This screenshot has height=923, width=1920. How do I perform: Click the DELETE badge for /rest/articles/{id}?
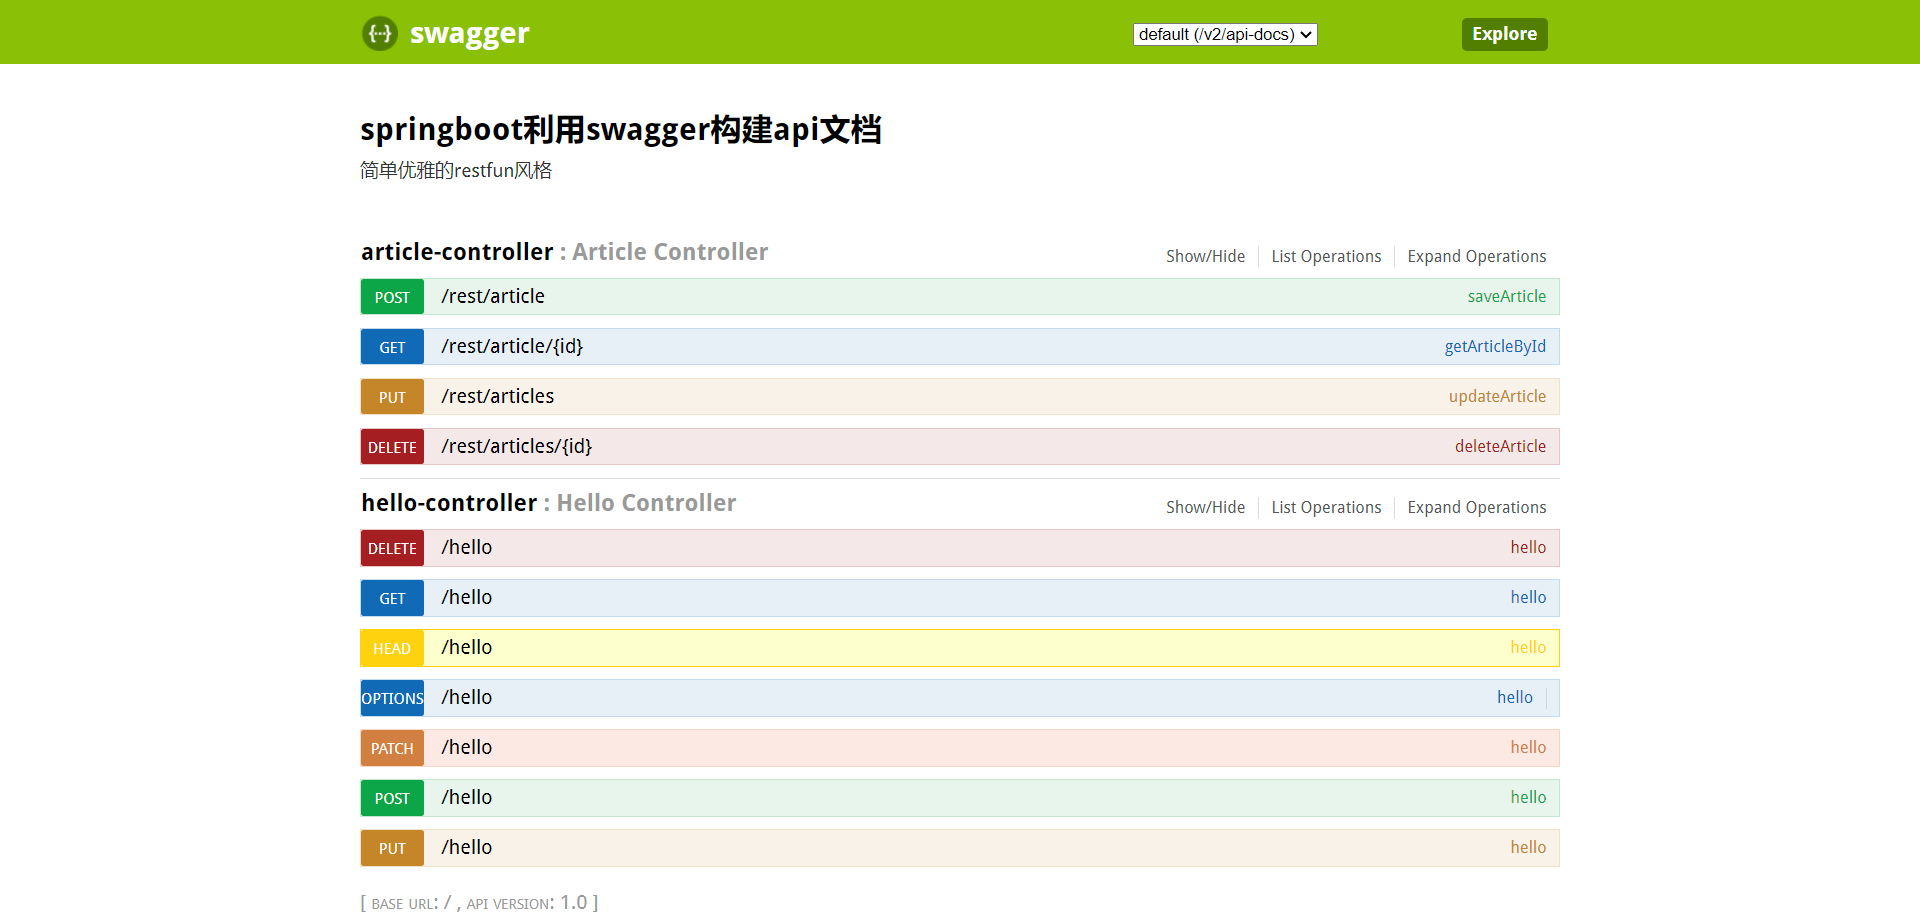click(x=392, y=447)
